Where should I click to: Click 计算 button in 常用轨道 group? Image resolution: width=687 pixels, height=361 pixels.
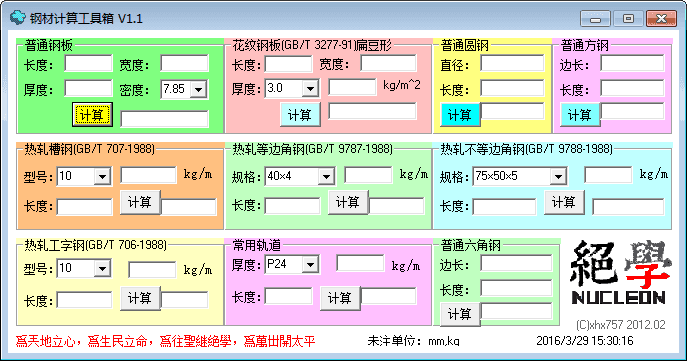click(x=340, y=298)
